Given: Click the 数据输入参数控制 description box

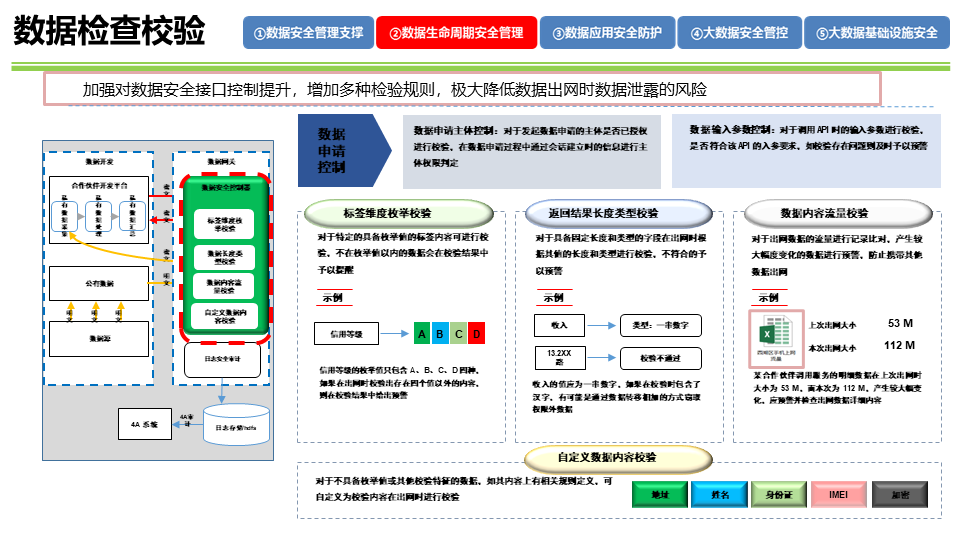Looking at the screenshot, I should coord(806,151).
